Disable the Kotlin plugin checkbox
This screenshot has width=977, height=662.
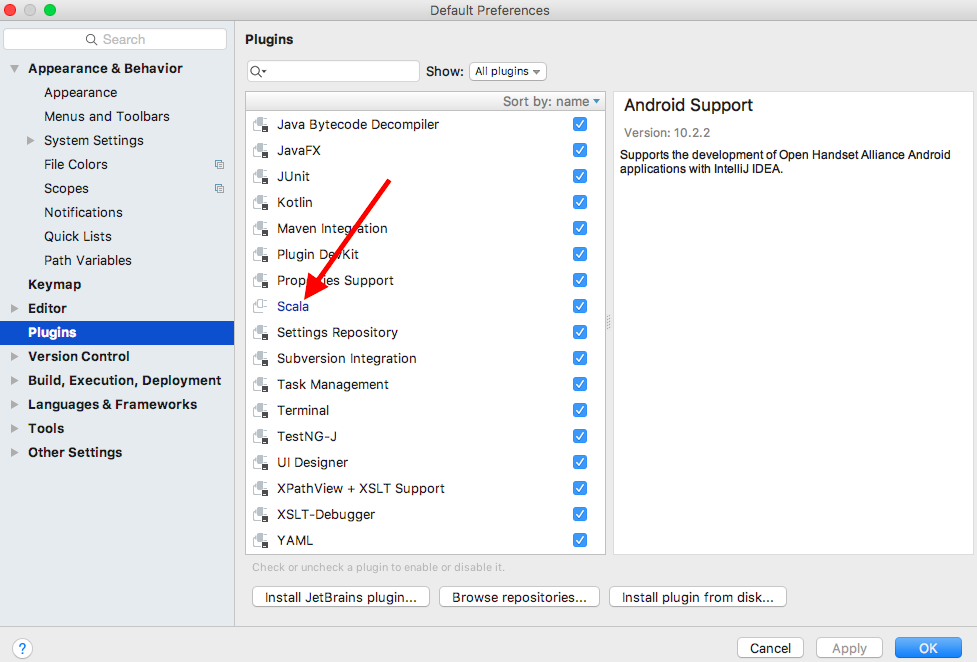pos(579,202)
